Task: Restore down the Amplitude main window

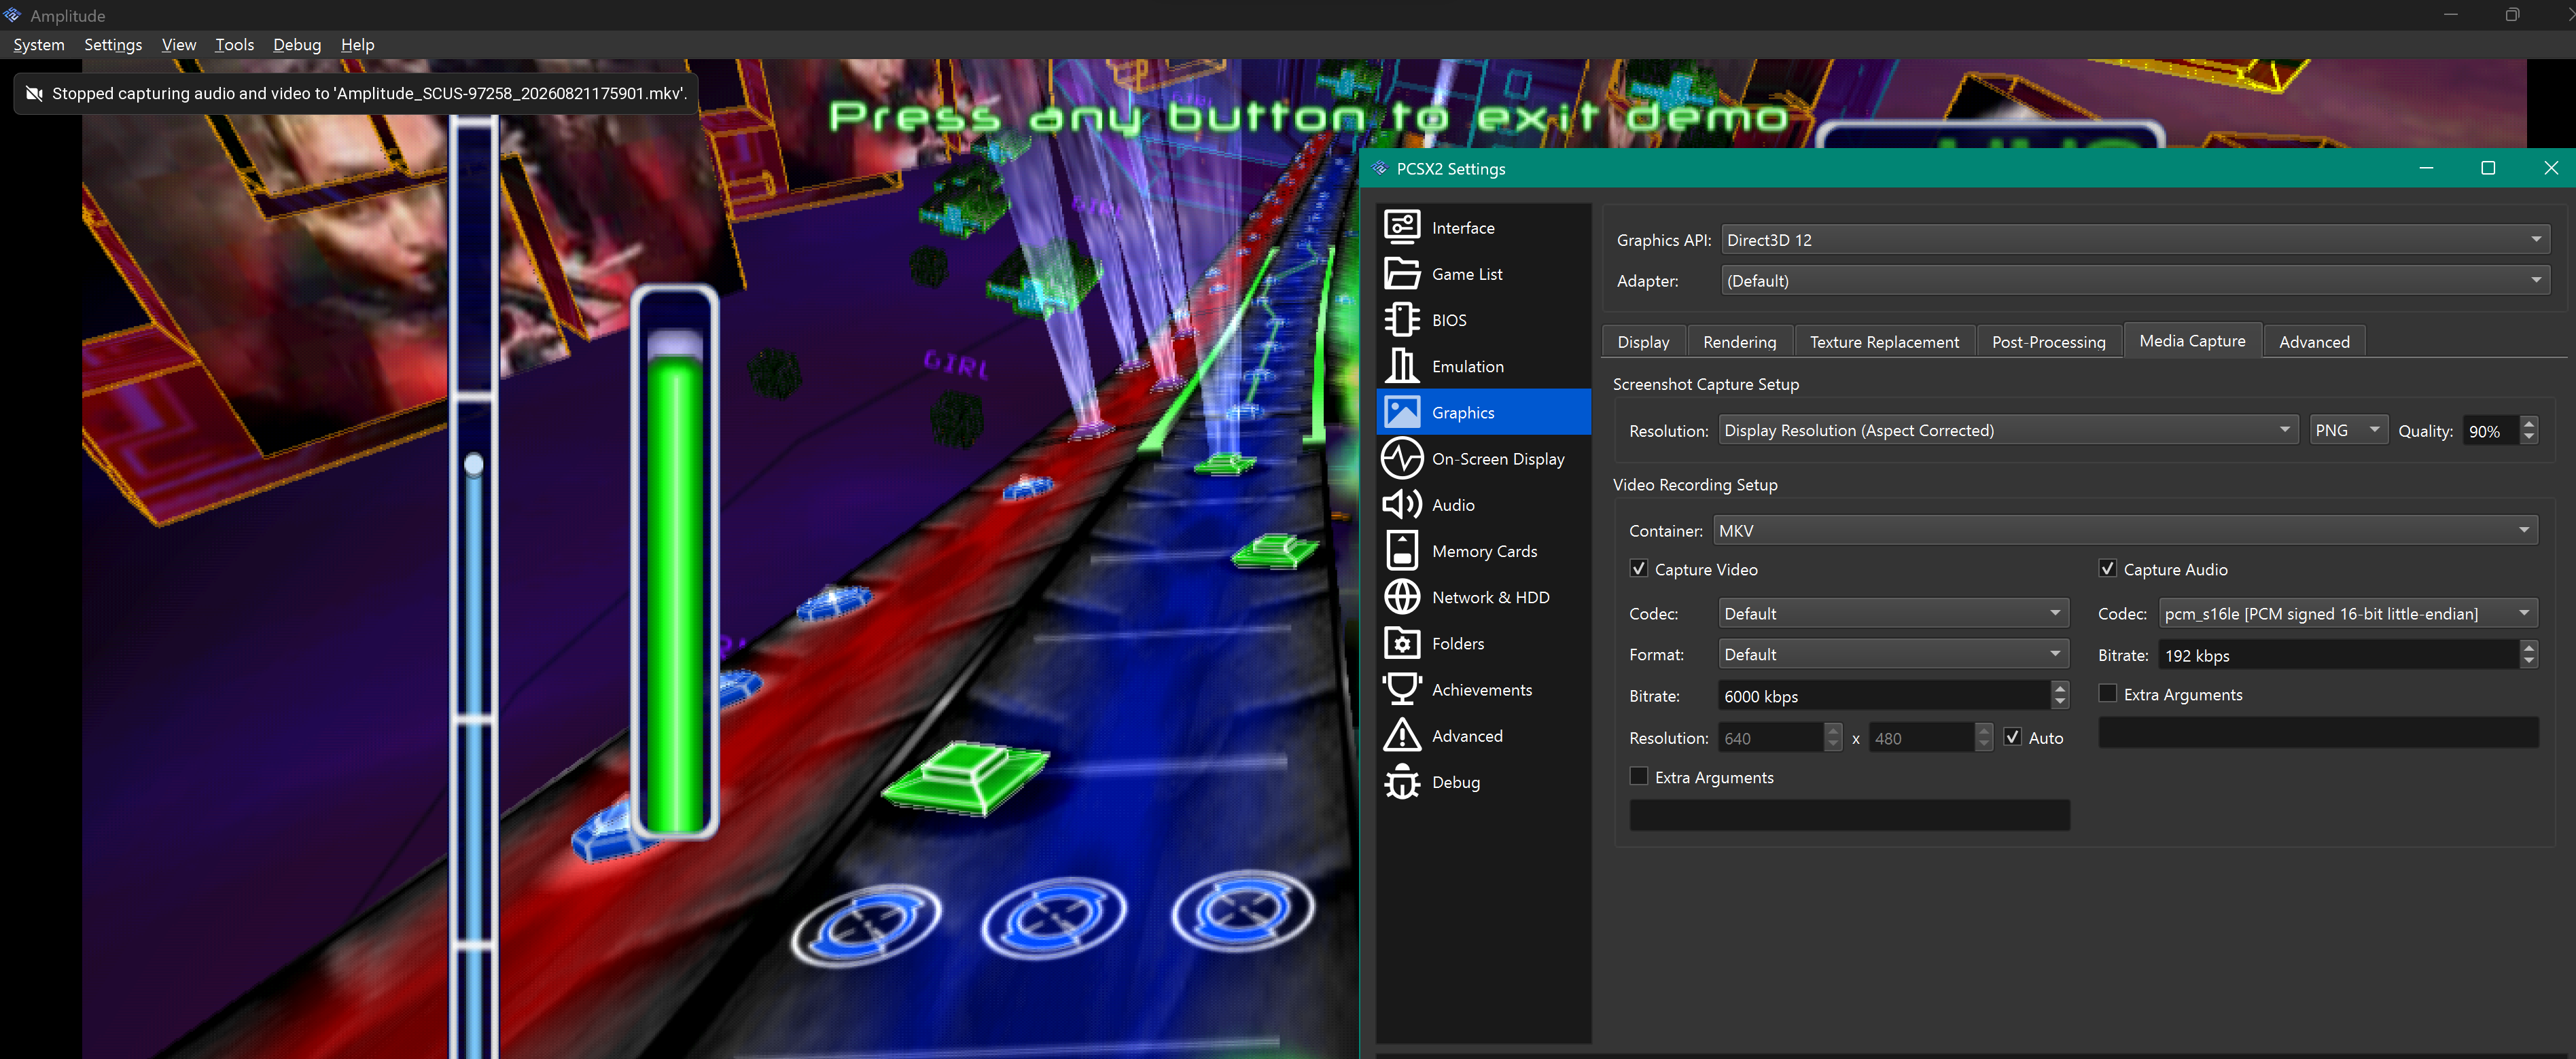Action: [2511, 15]
